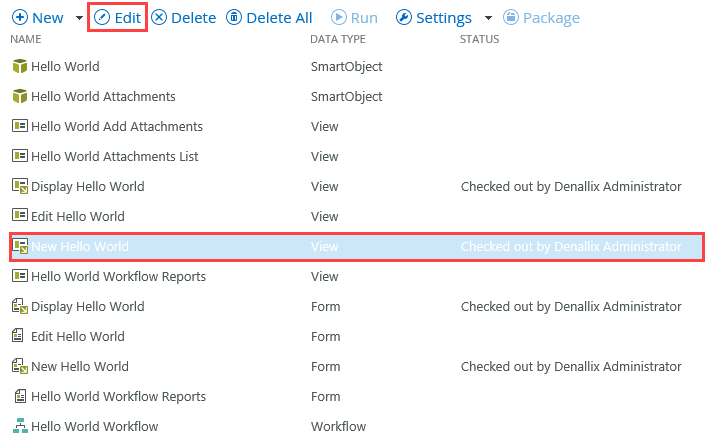This screenshot has width=705, height=448.
Task: Click the STATUS column header
Action: (479, 40)
